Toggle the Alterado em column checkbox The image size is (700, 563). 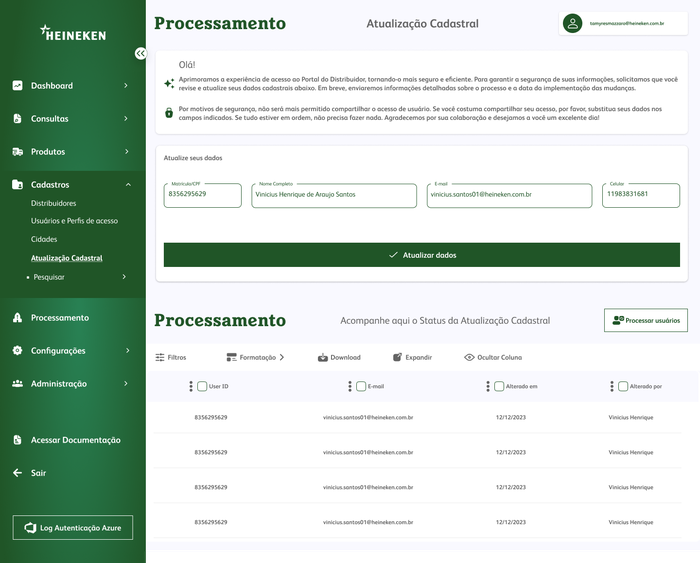499,386
